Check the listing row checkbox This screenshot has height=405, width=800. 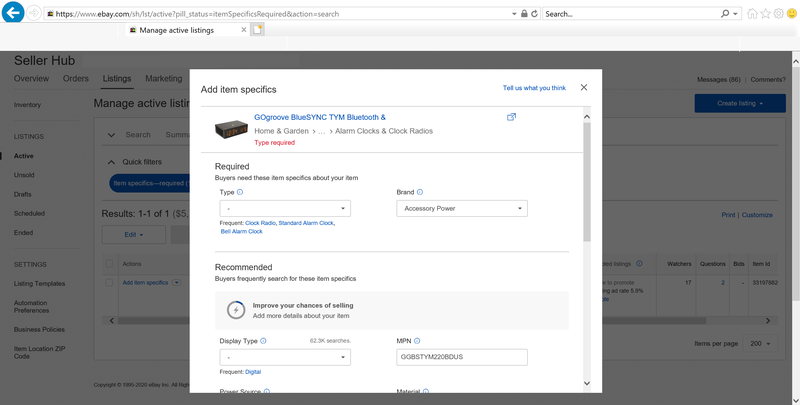(109, 283)
